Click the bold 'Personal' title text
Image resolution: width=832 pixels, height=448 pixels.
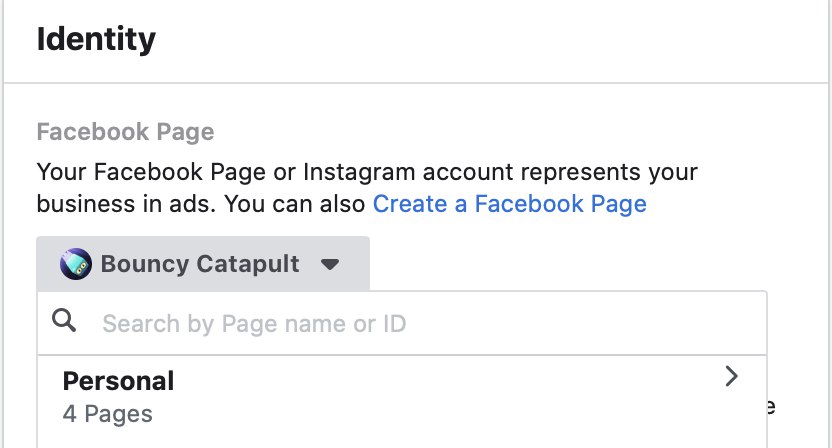click(x=118, y=381)
